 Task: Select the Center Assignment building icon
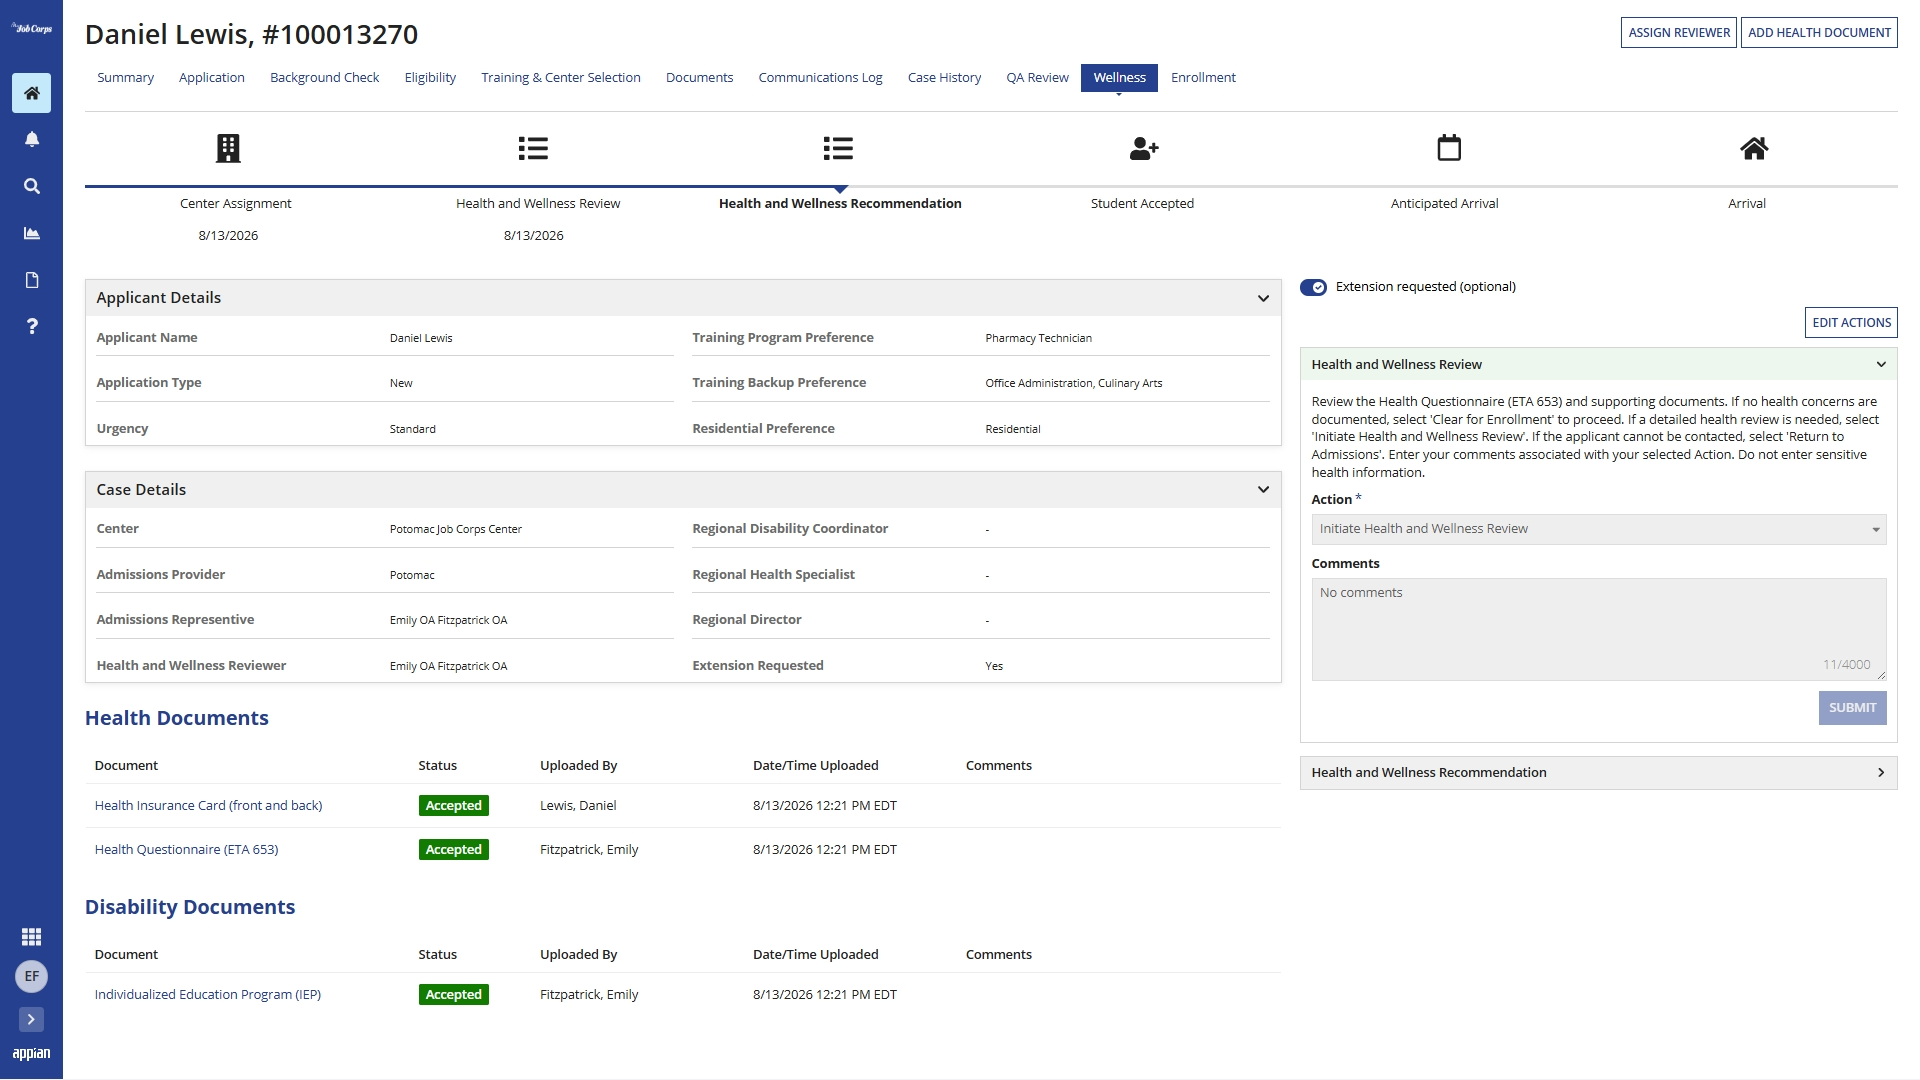(x=228, y=149)
